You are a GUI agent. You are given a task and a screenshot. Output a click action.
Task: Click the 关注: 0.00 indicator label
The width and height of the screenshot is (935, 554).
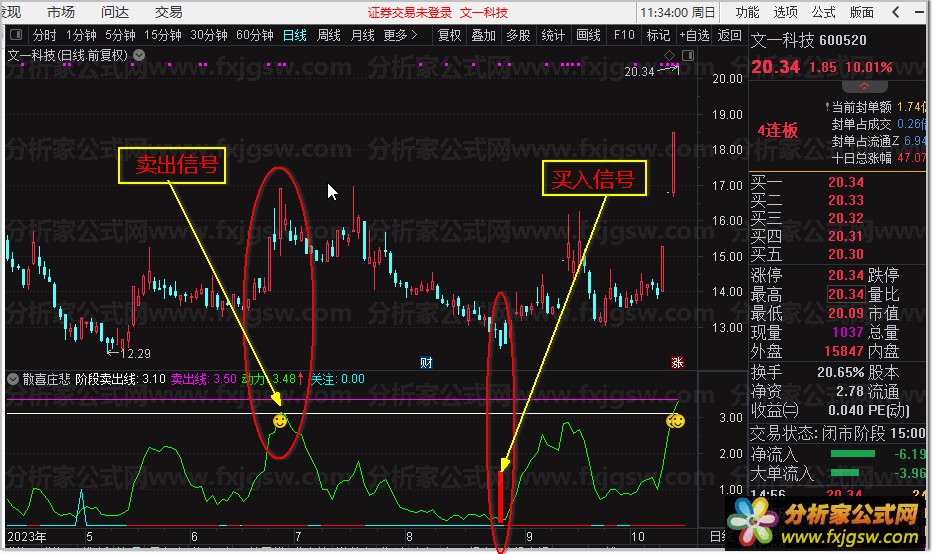338,379
